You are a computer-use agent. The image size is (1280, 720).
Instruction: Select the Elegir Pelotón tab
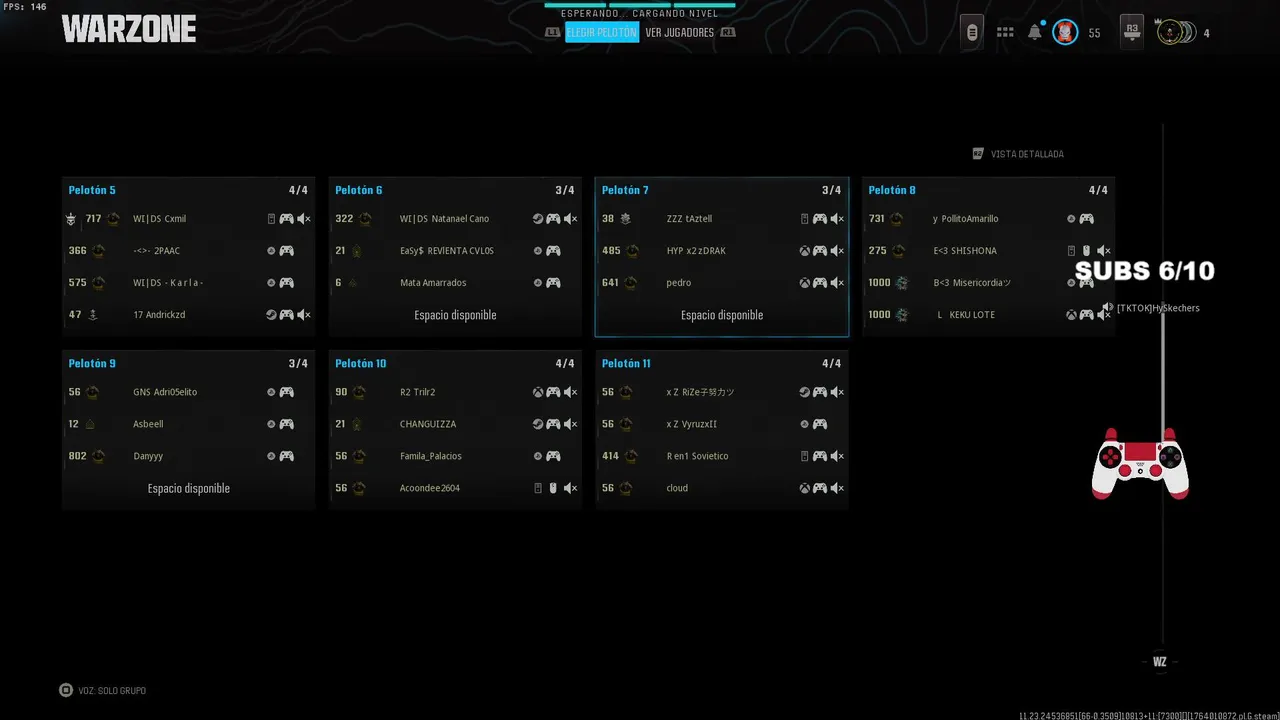(x=602, y=33)
